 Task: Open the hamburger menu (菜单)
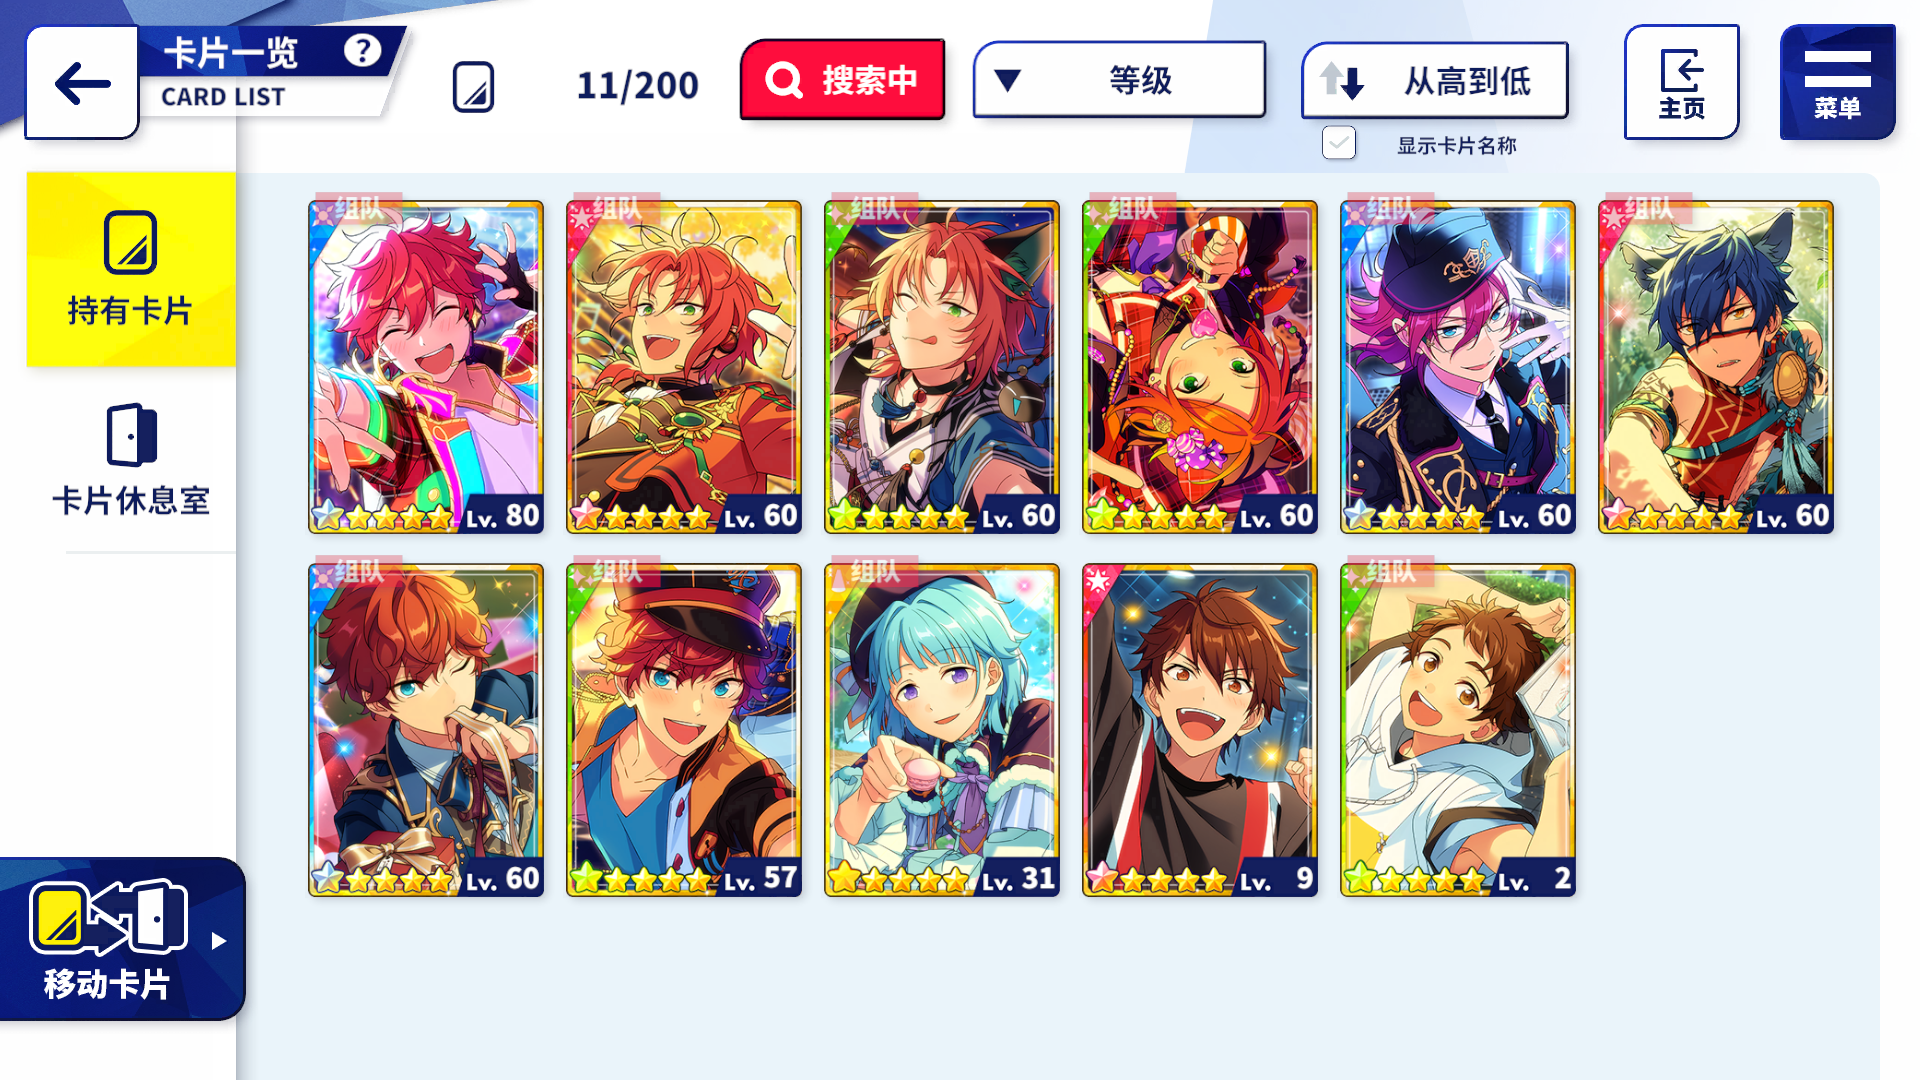pos(1837,83)
